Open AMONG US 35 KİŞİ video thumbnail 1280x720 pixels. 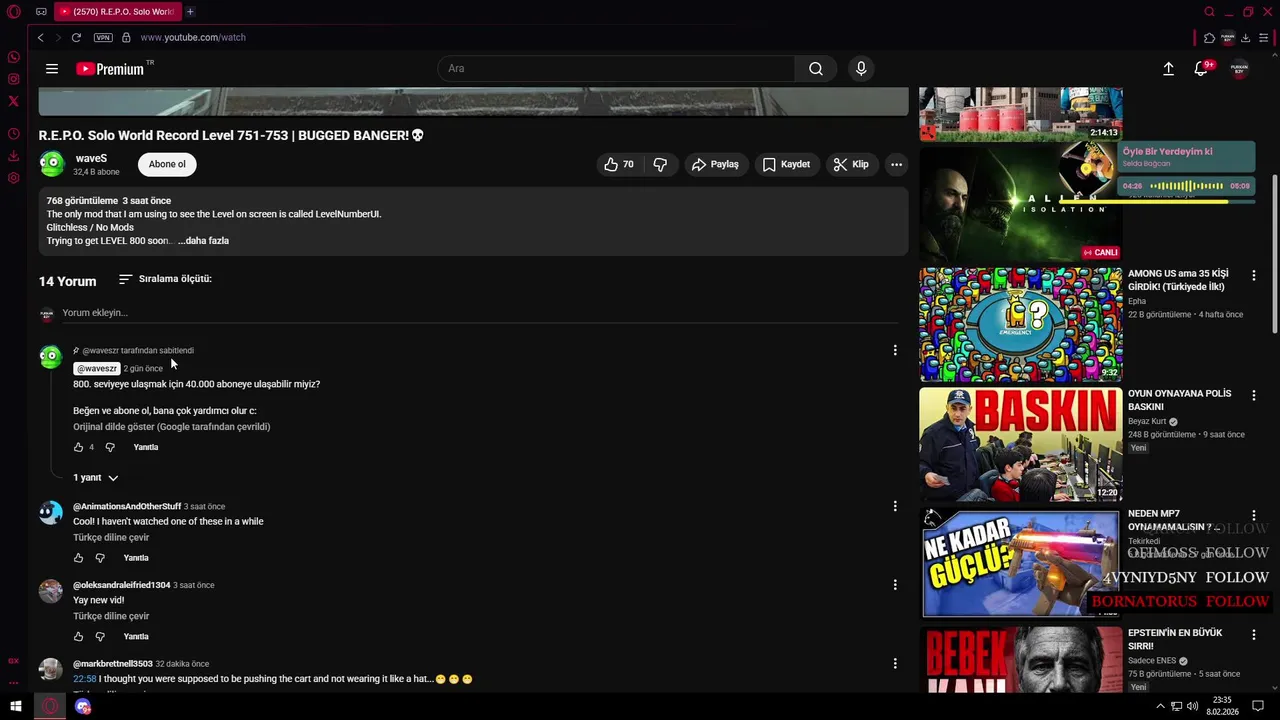[x=1021, y=325]
